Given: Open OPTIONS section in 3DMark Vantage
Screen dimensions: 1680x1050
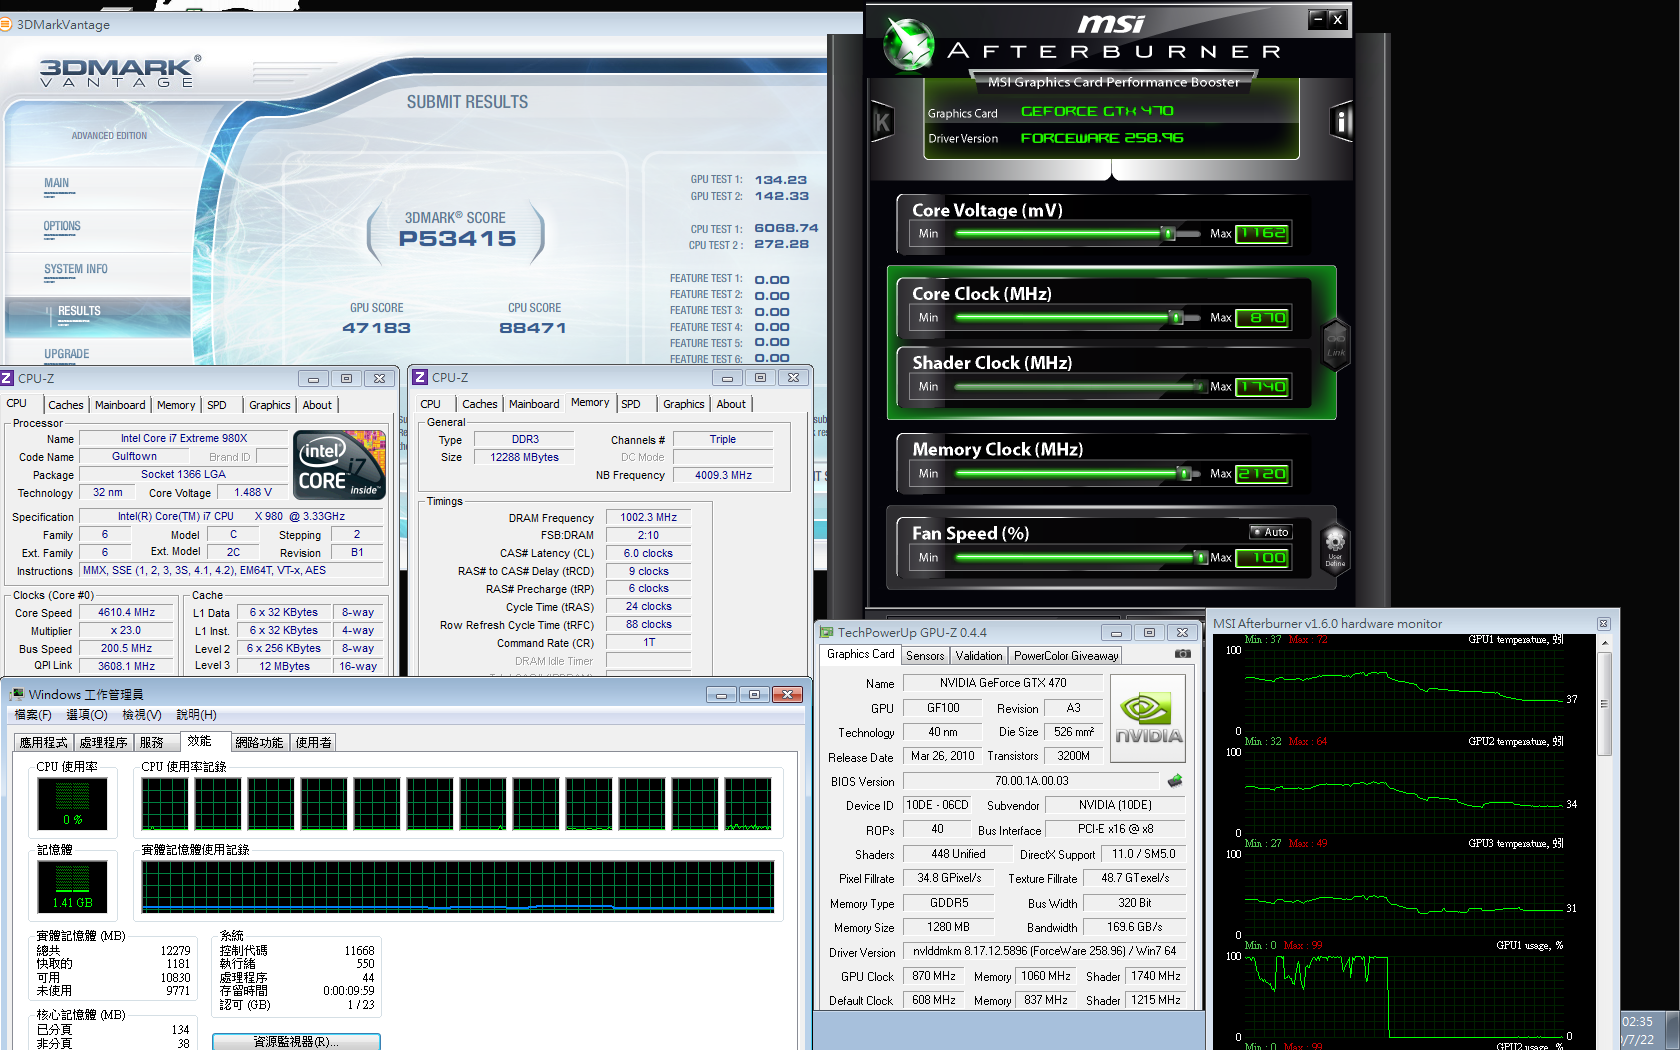Looking at the screenshot, I should pos(62,226).
